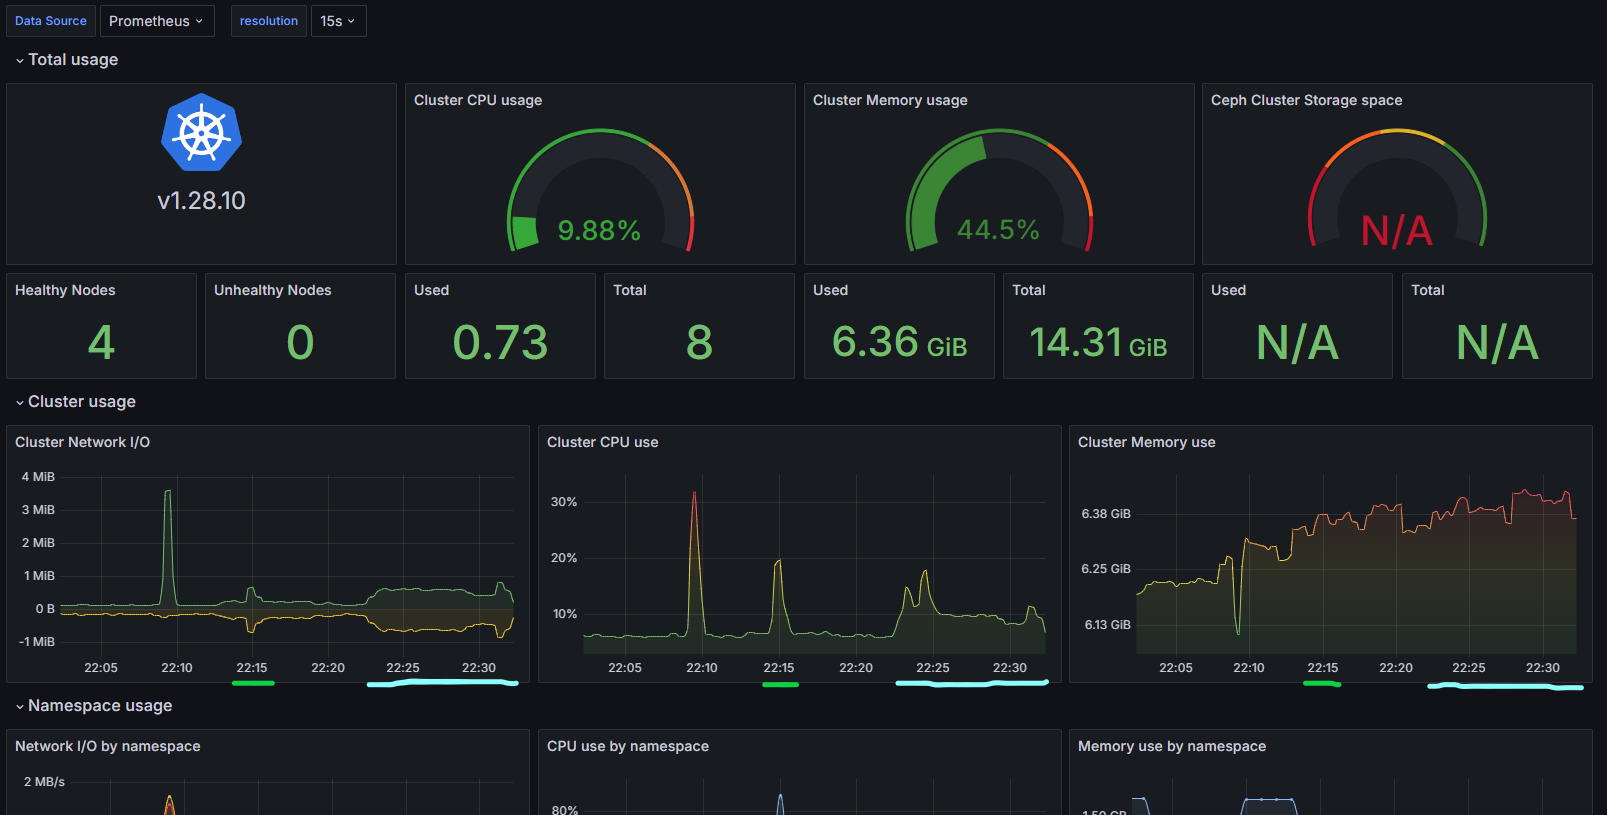This screenshot has width=1607, height=815.
Task: Open the Unhealthy Nodes panel title
Action: pyautogui.click(x=272, y=290)
